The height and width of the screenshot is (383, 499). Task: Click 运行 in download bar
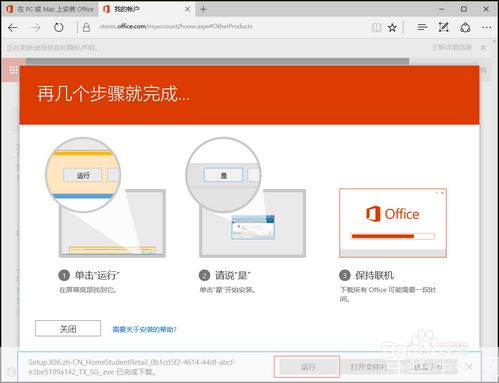coord(308,367)
